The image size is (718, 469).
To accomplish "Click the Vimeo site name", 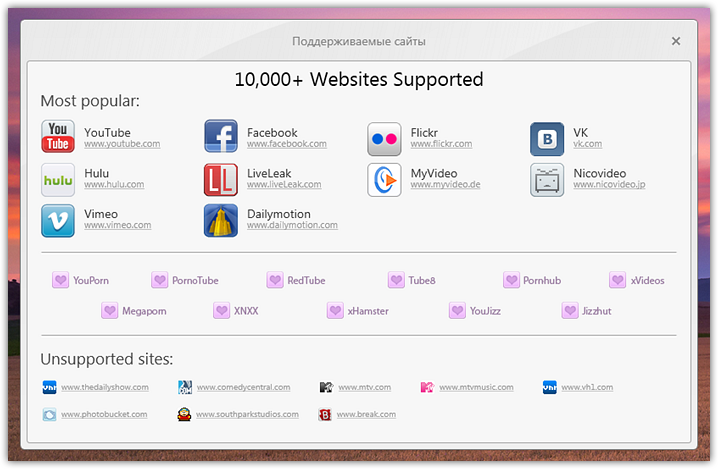I will [101, 214].
